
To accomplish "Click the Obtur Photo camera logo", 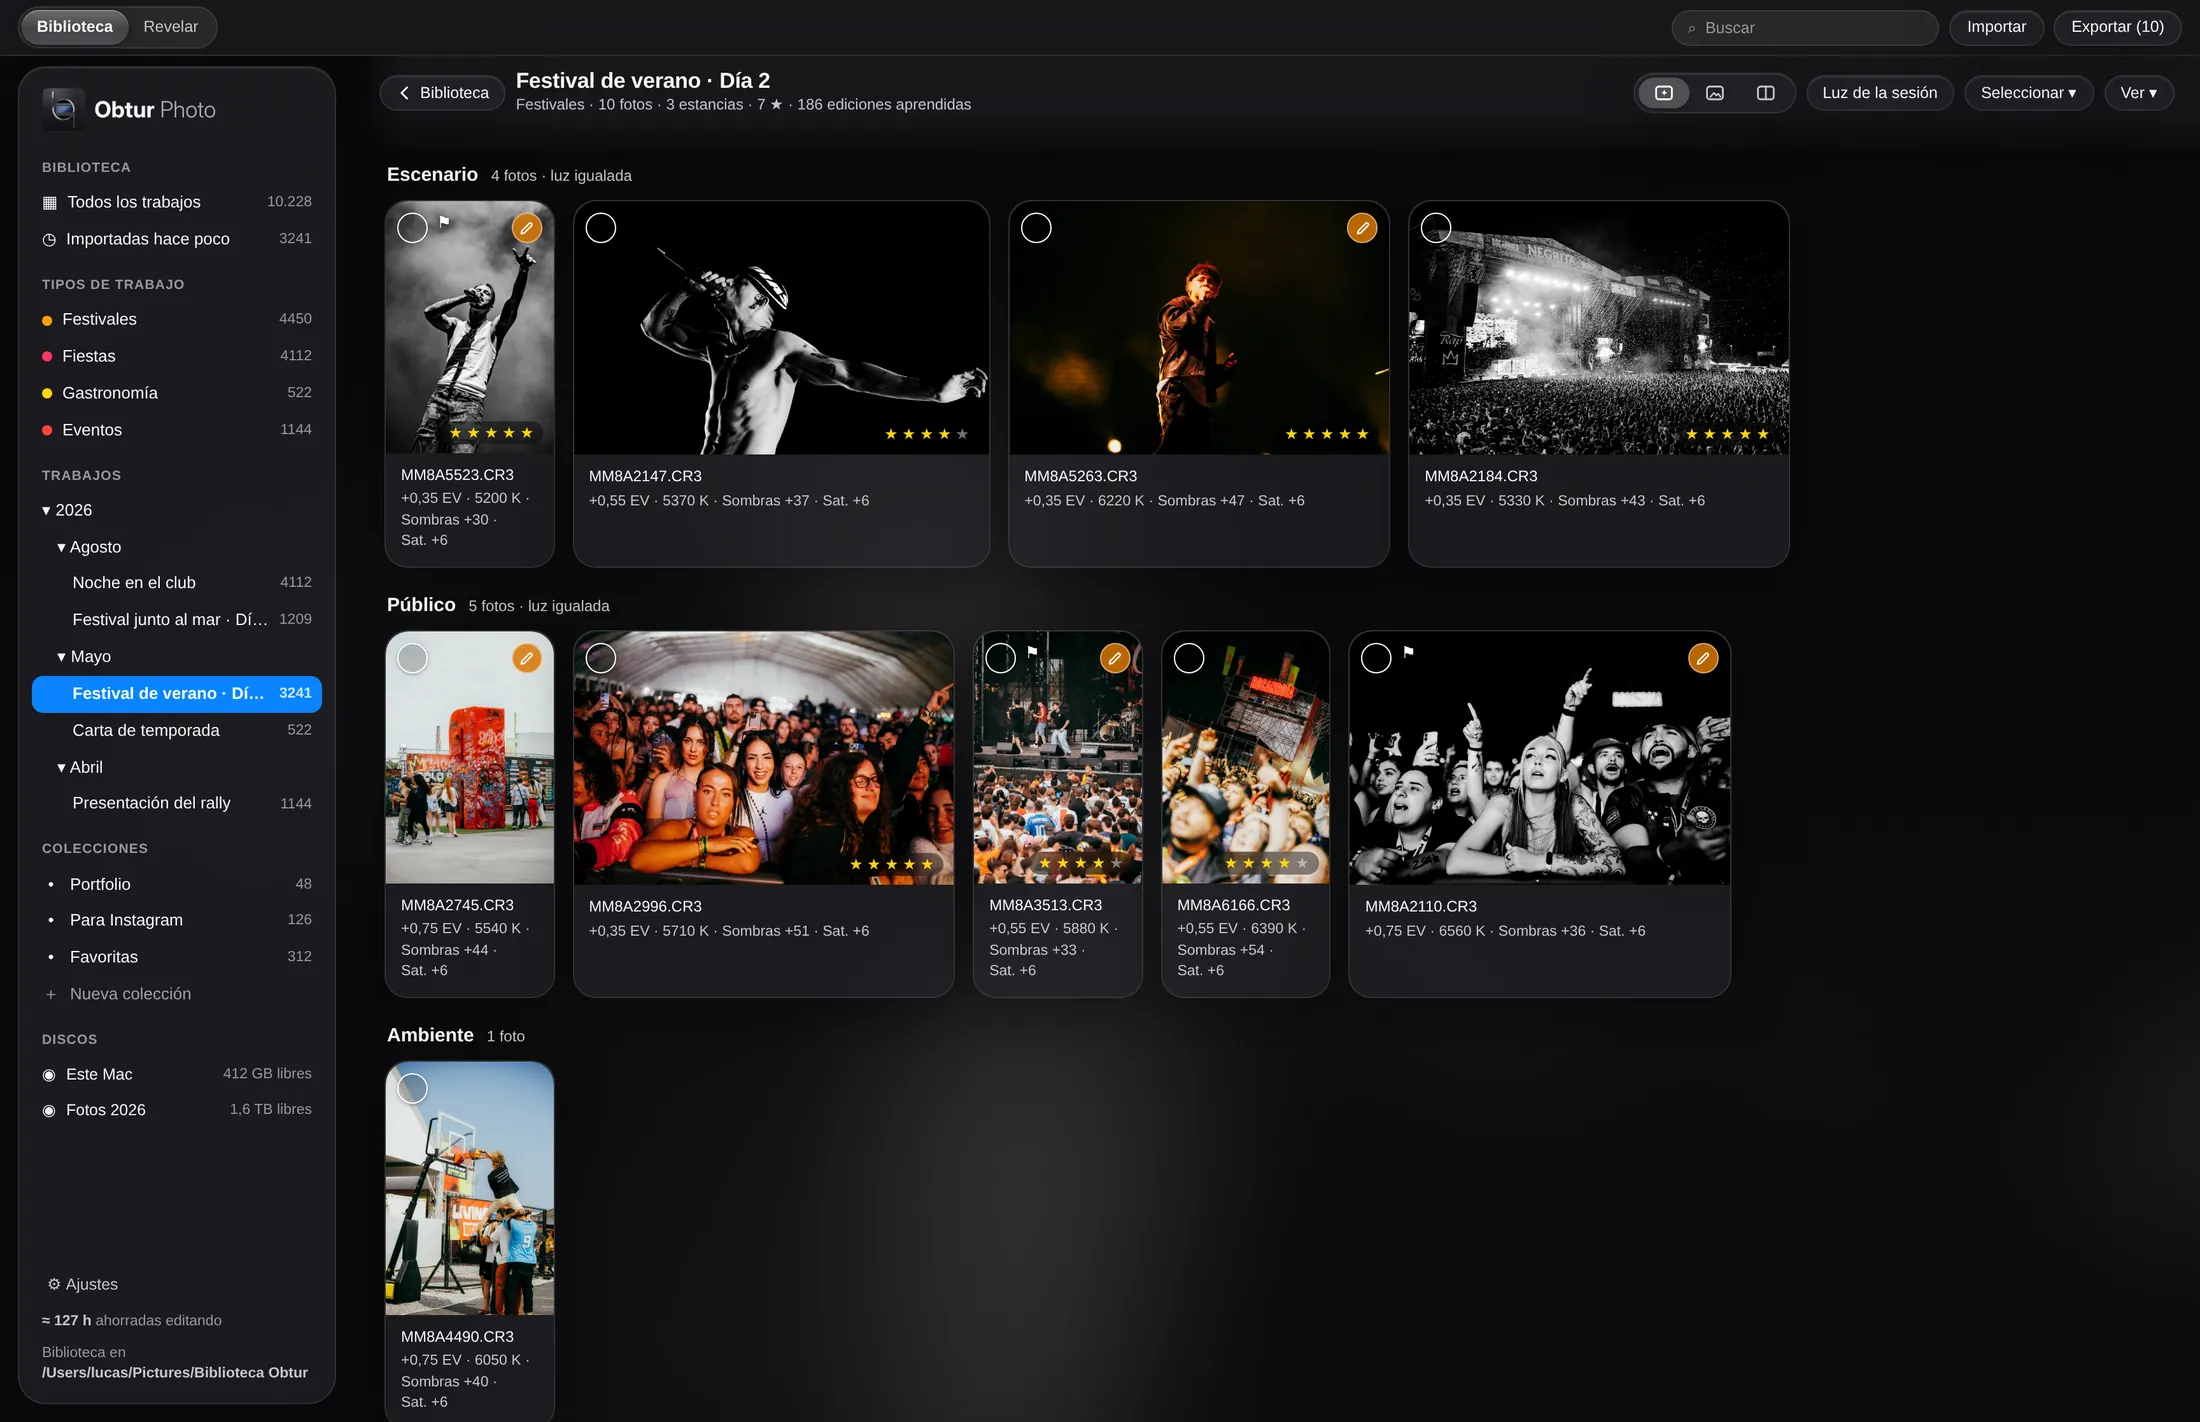I will (63, 109).
